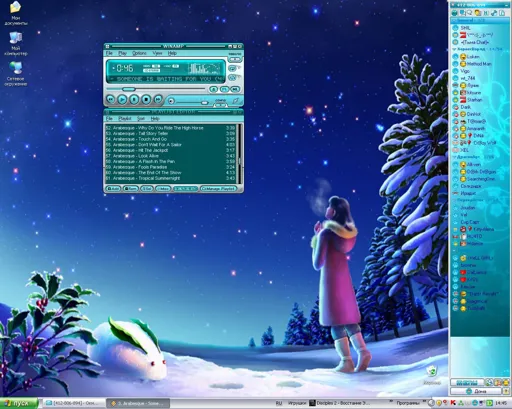Click the Manage Playlist button
The width and height of the screenshot is (512, 409).
click(x=219, y=189)
